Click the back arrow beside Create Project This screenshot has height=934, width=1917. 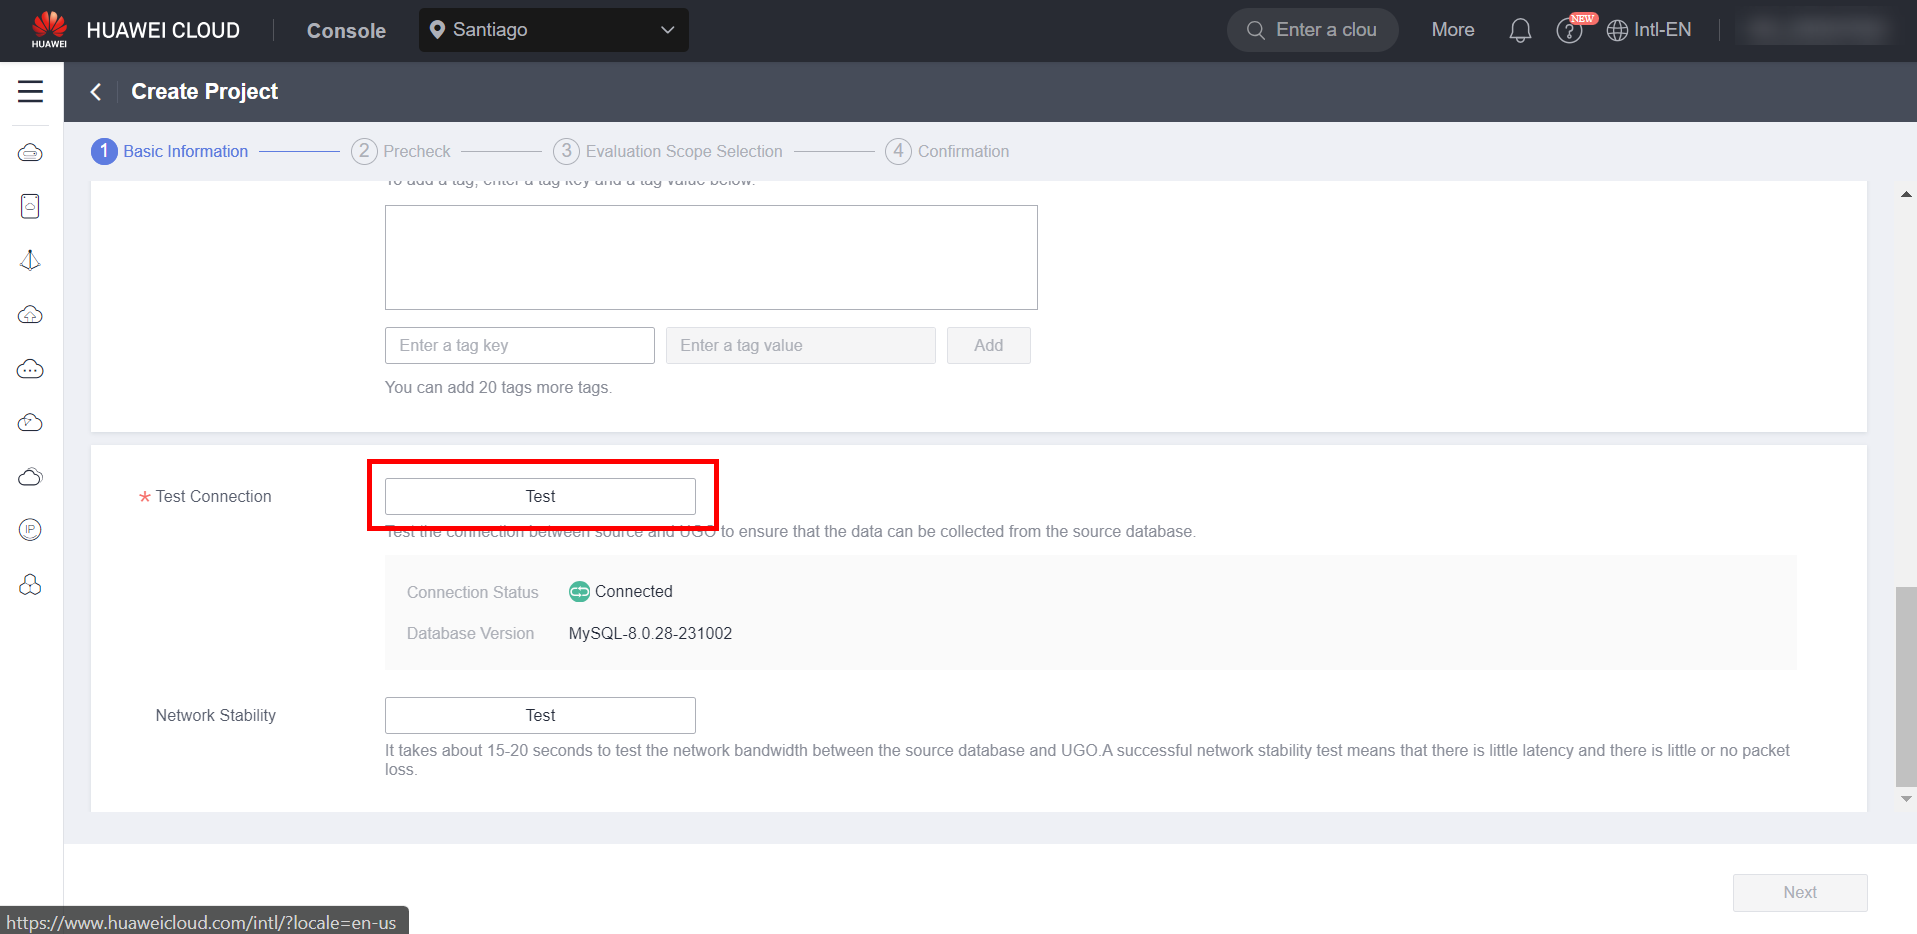pos(96,92)
